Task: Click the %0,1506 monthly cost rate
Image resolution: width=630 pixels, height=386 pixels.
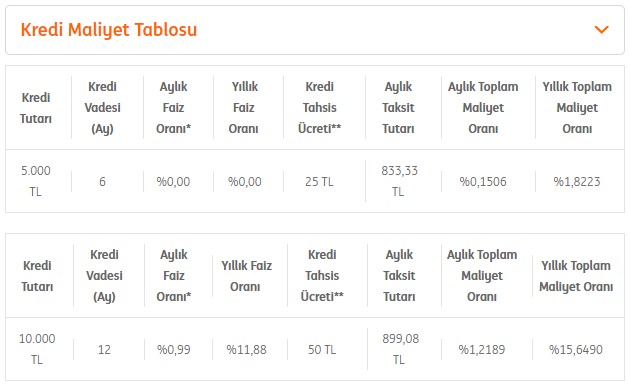Action: [x=483, y=182]
